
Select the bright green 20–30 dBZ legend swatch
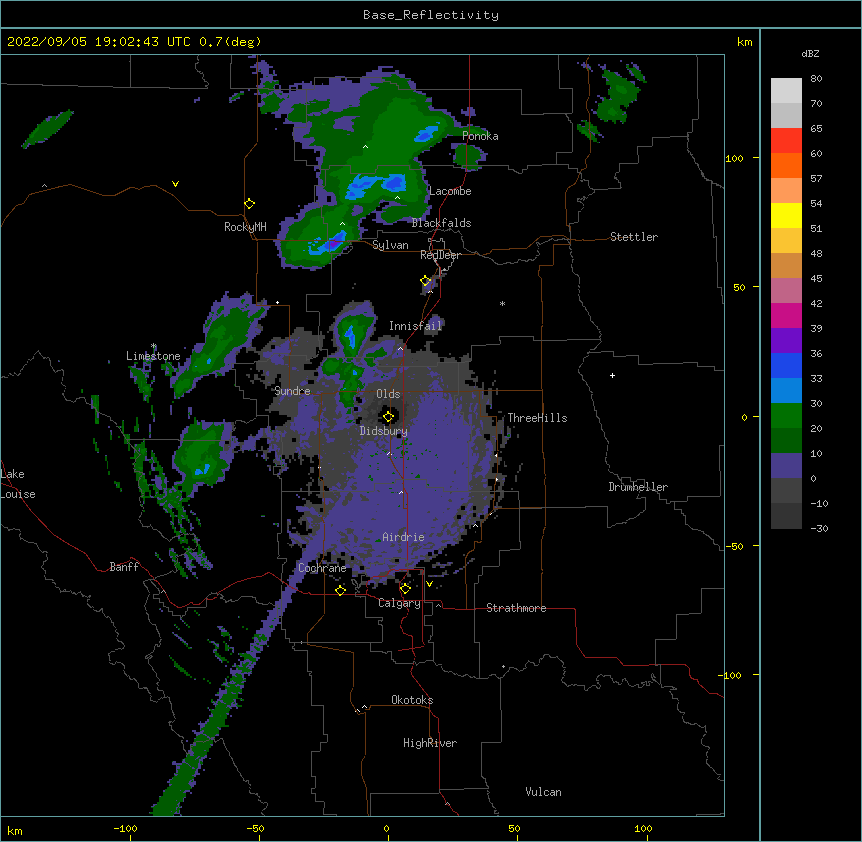coord(786,416)
